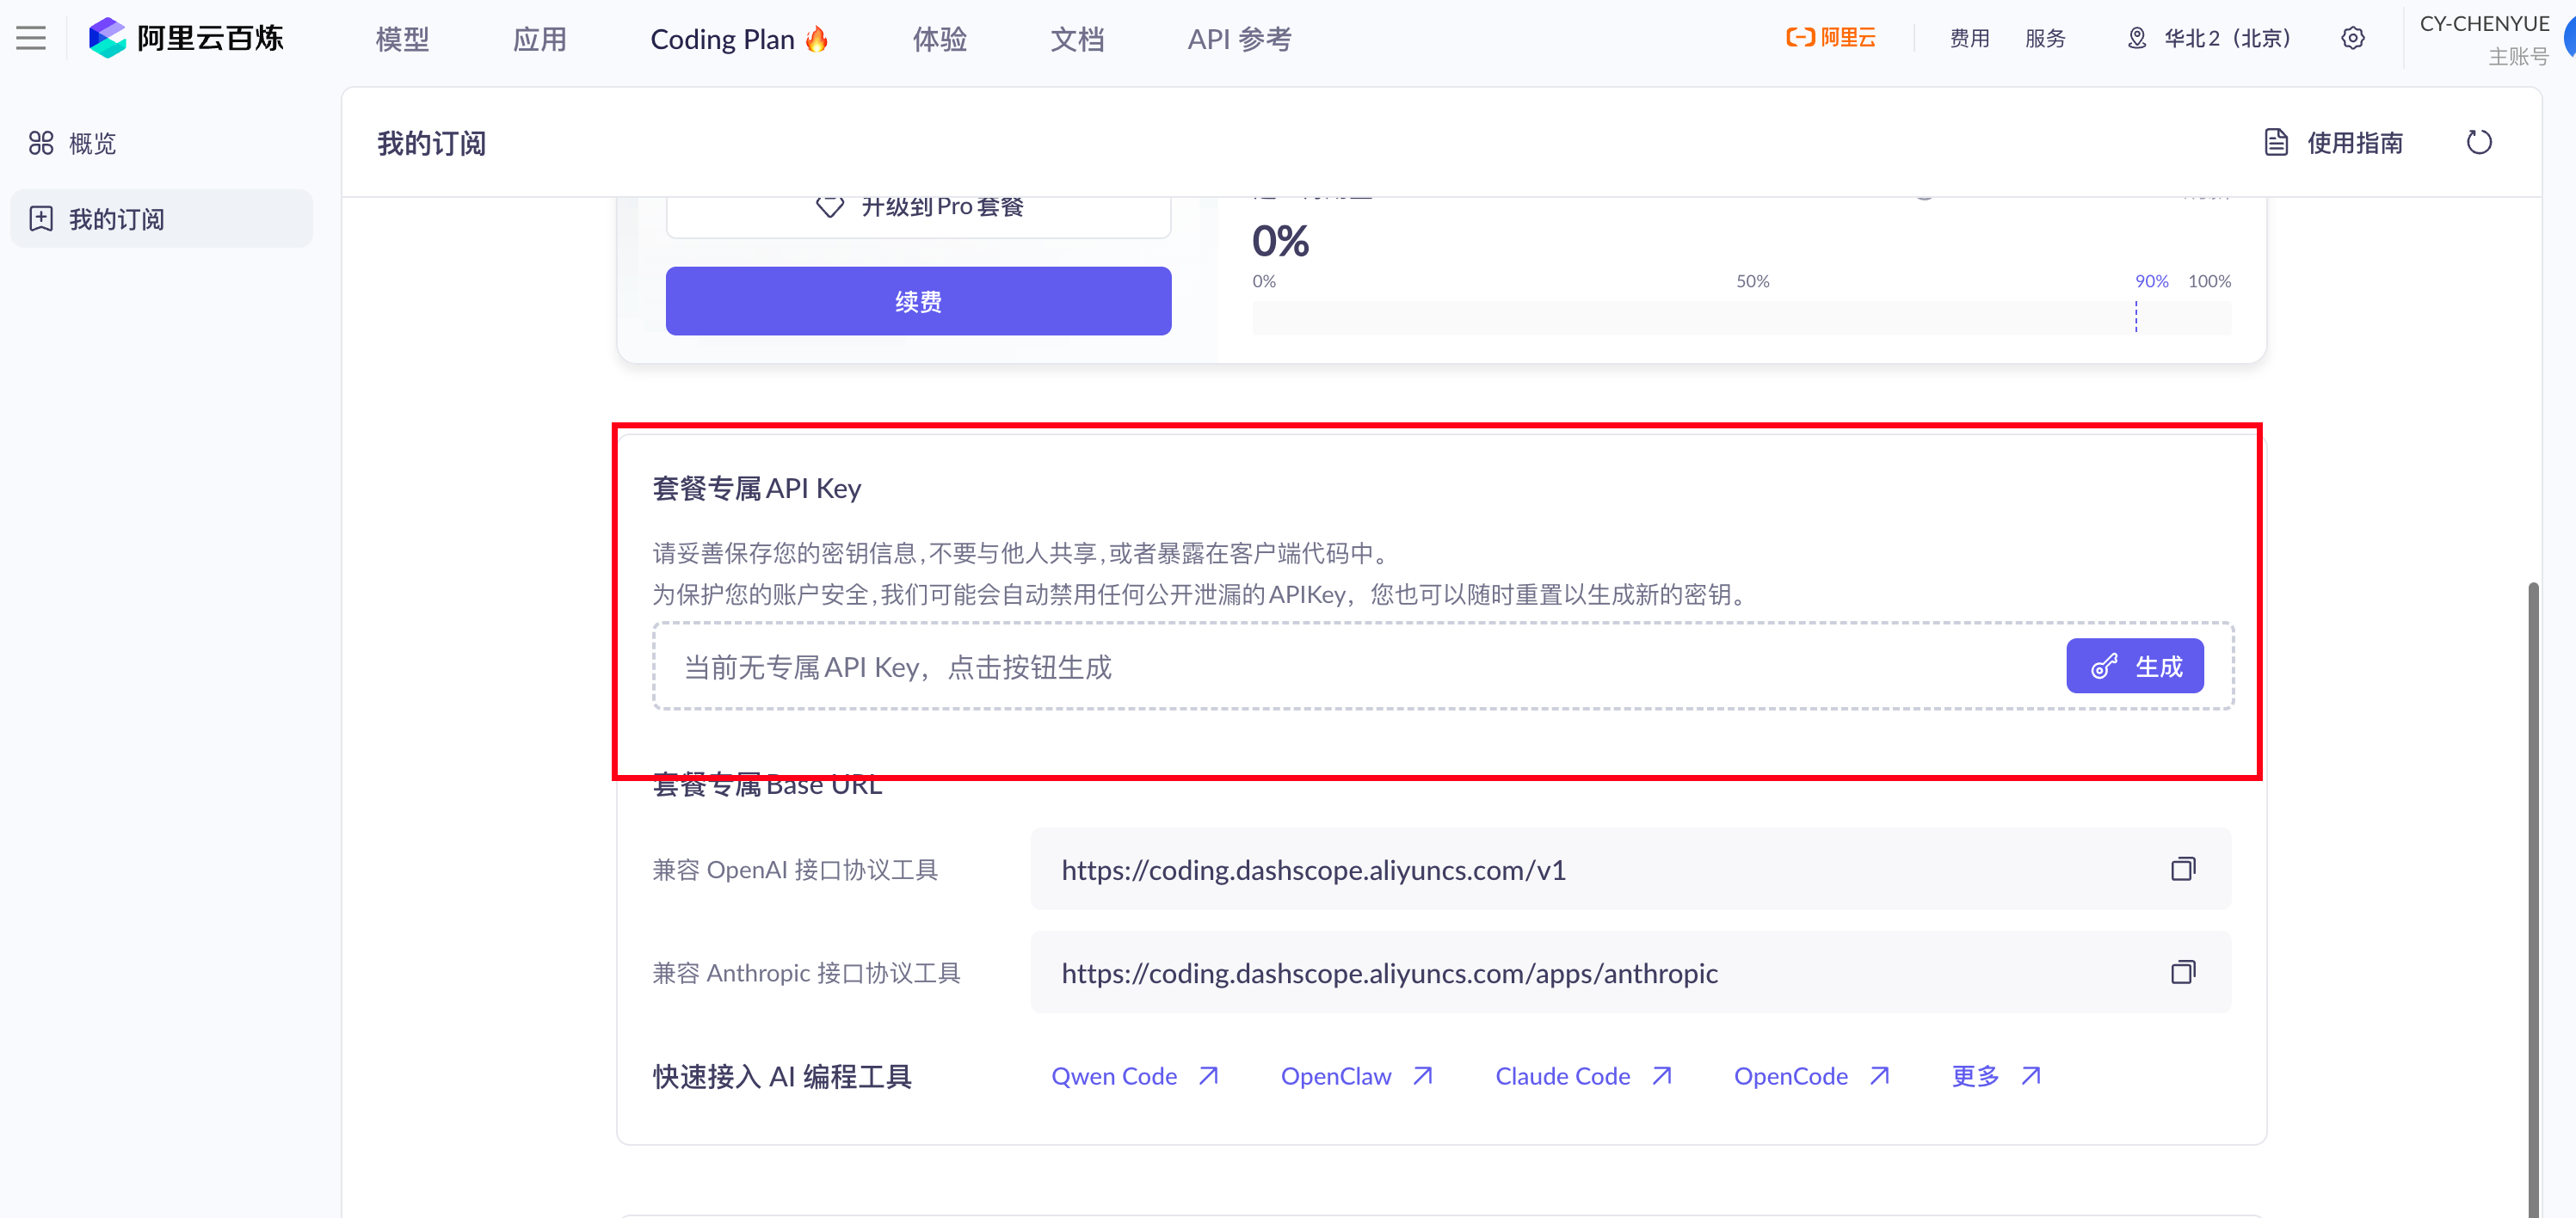Viewport: 2576px width, 1218px height.
Task: Click the hamburger menu icon
Action: click(x=31, y=38)
